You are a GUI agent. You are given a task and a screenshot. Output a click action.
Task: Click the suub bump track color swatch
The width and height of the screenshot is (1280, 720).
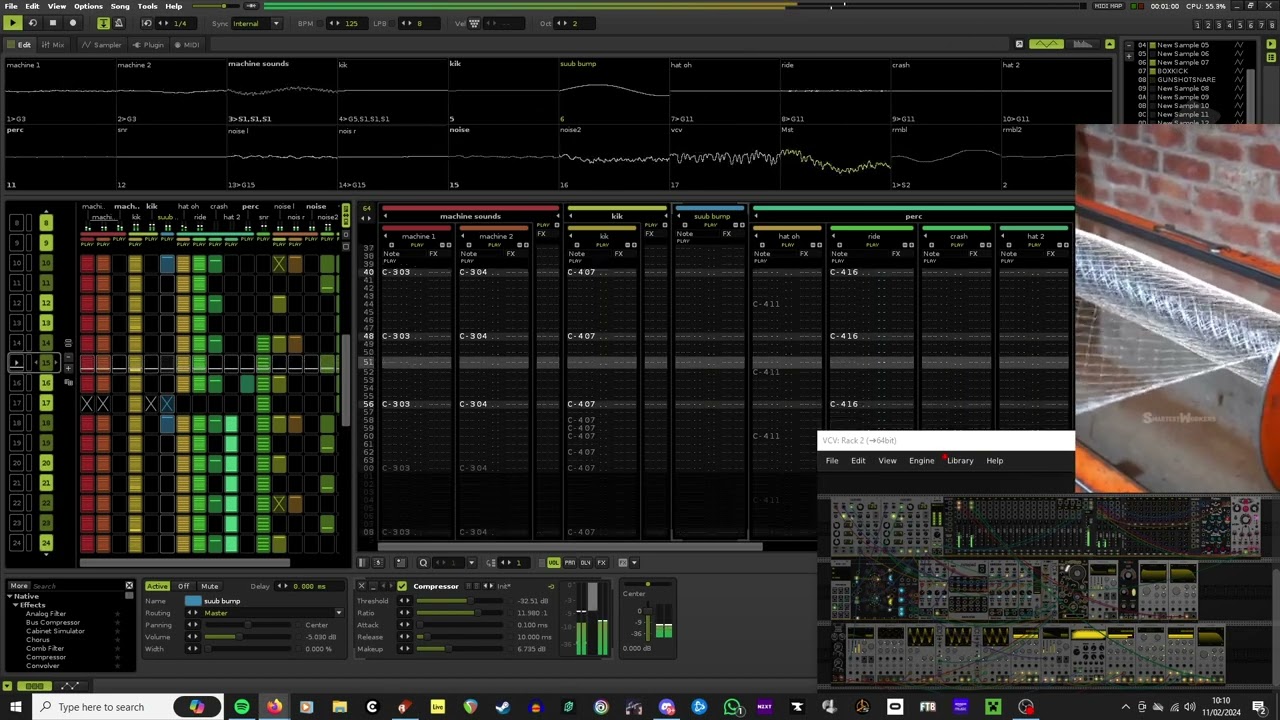coord(193,601)
